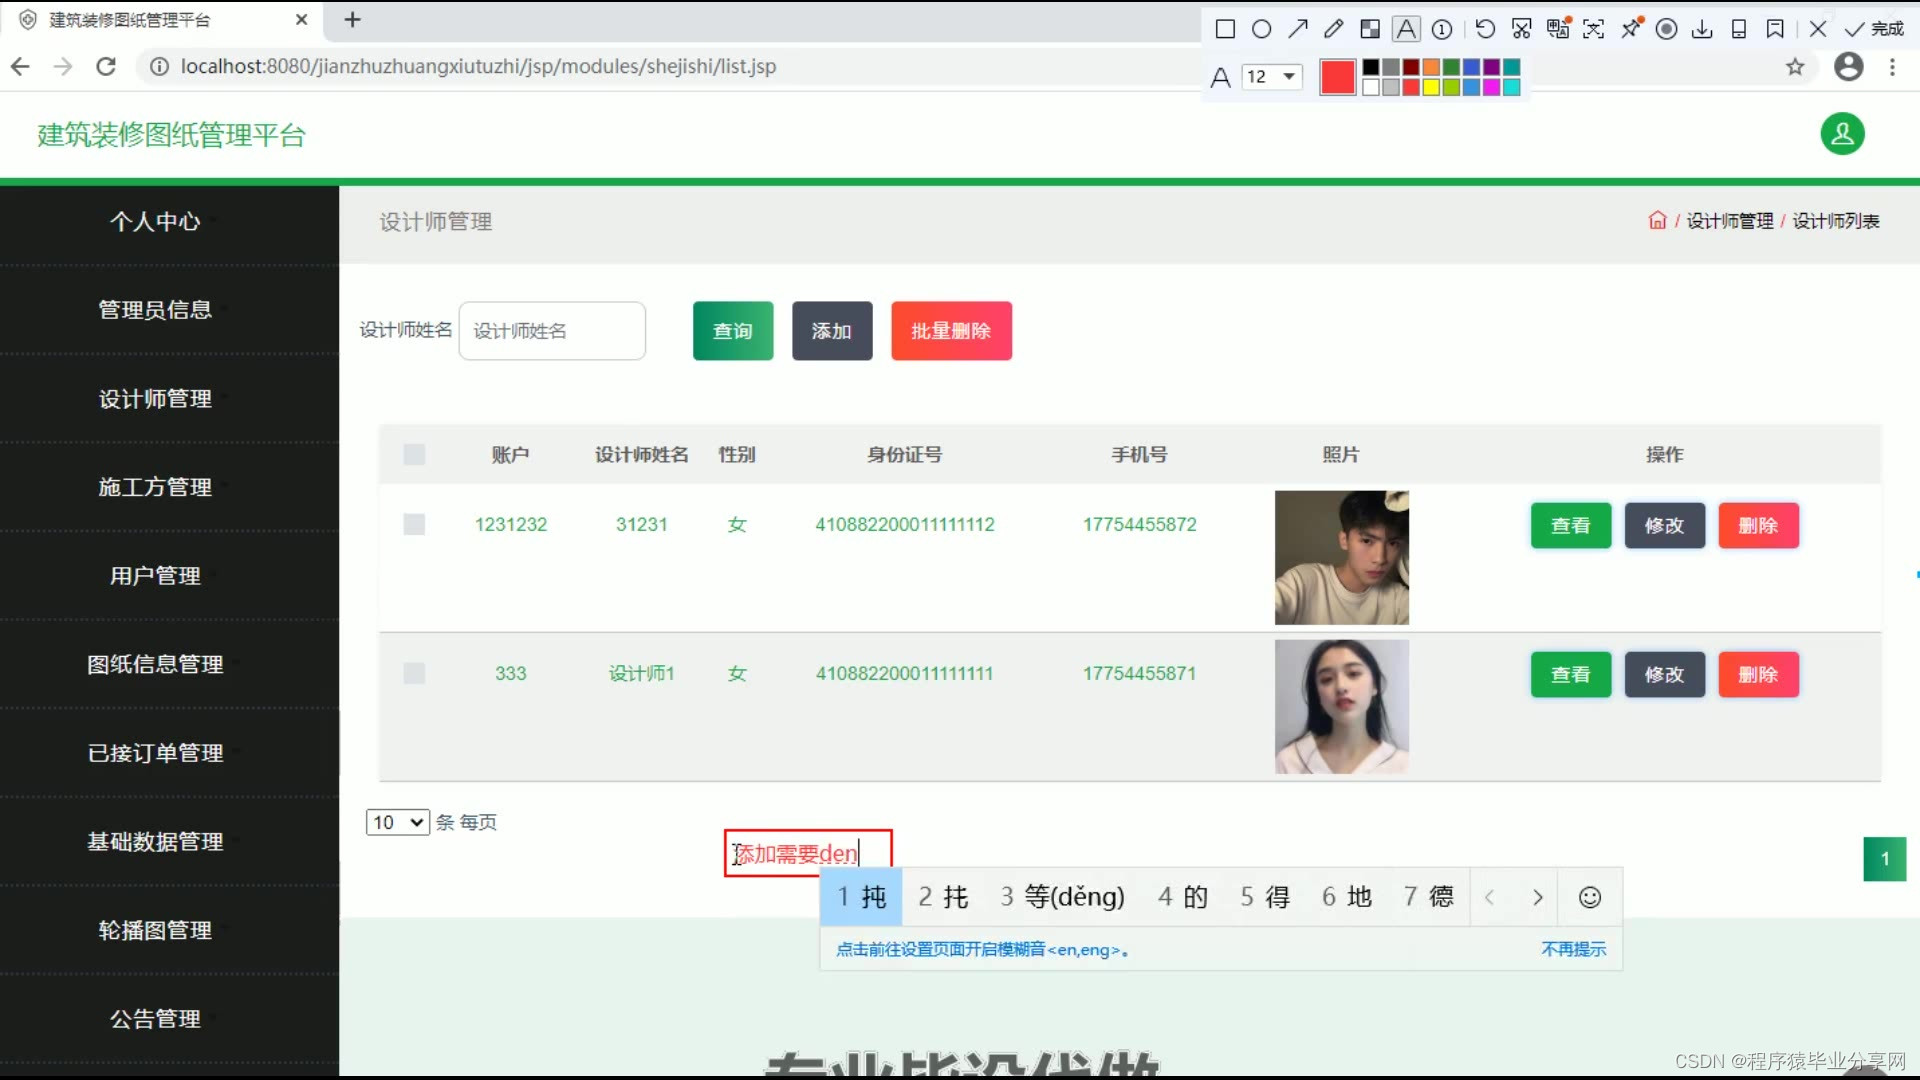This screenshot has width=1920, height=1080.
Task: Click the download save screenshot icon
Action: 1702,29
